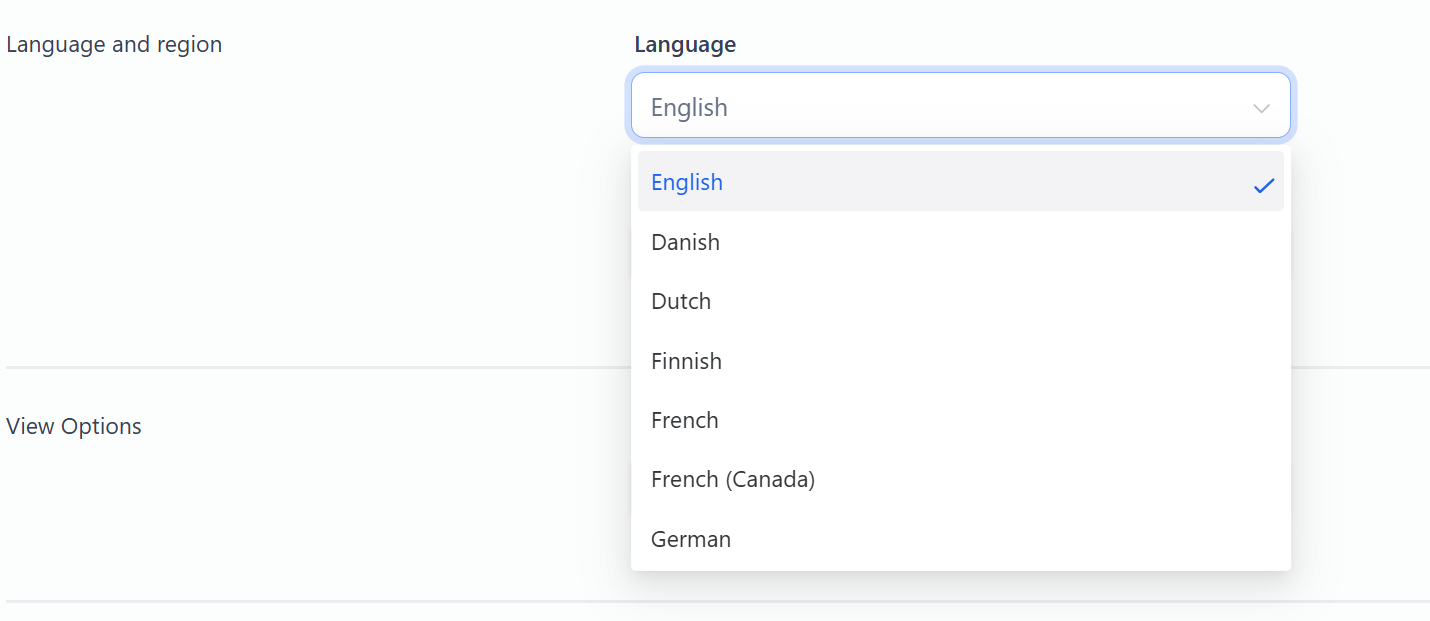Click the checkmark beside English
The width and height of the screenshot is (1430, 621).
[1263, 182]
